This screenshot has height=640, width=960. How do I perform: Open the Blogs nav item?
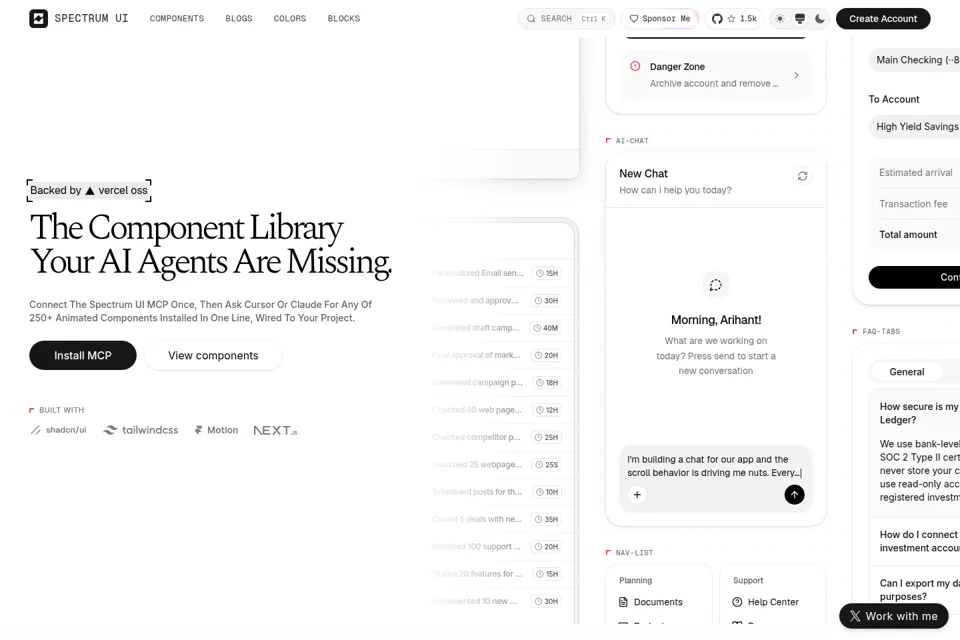point(239,18)
